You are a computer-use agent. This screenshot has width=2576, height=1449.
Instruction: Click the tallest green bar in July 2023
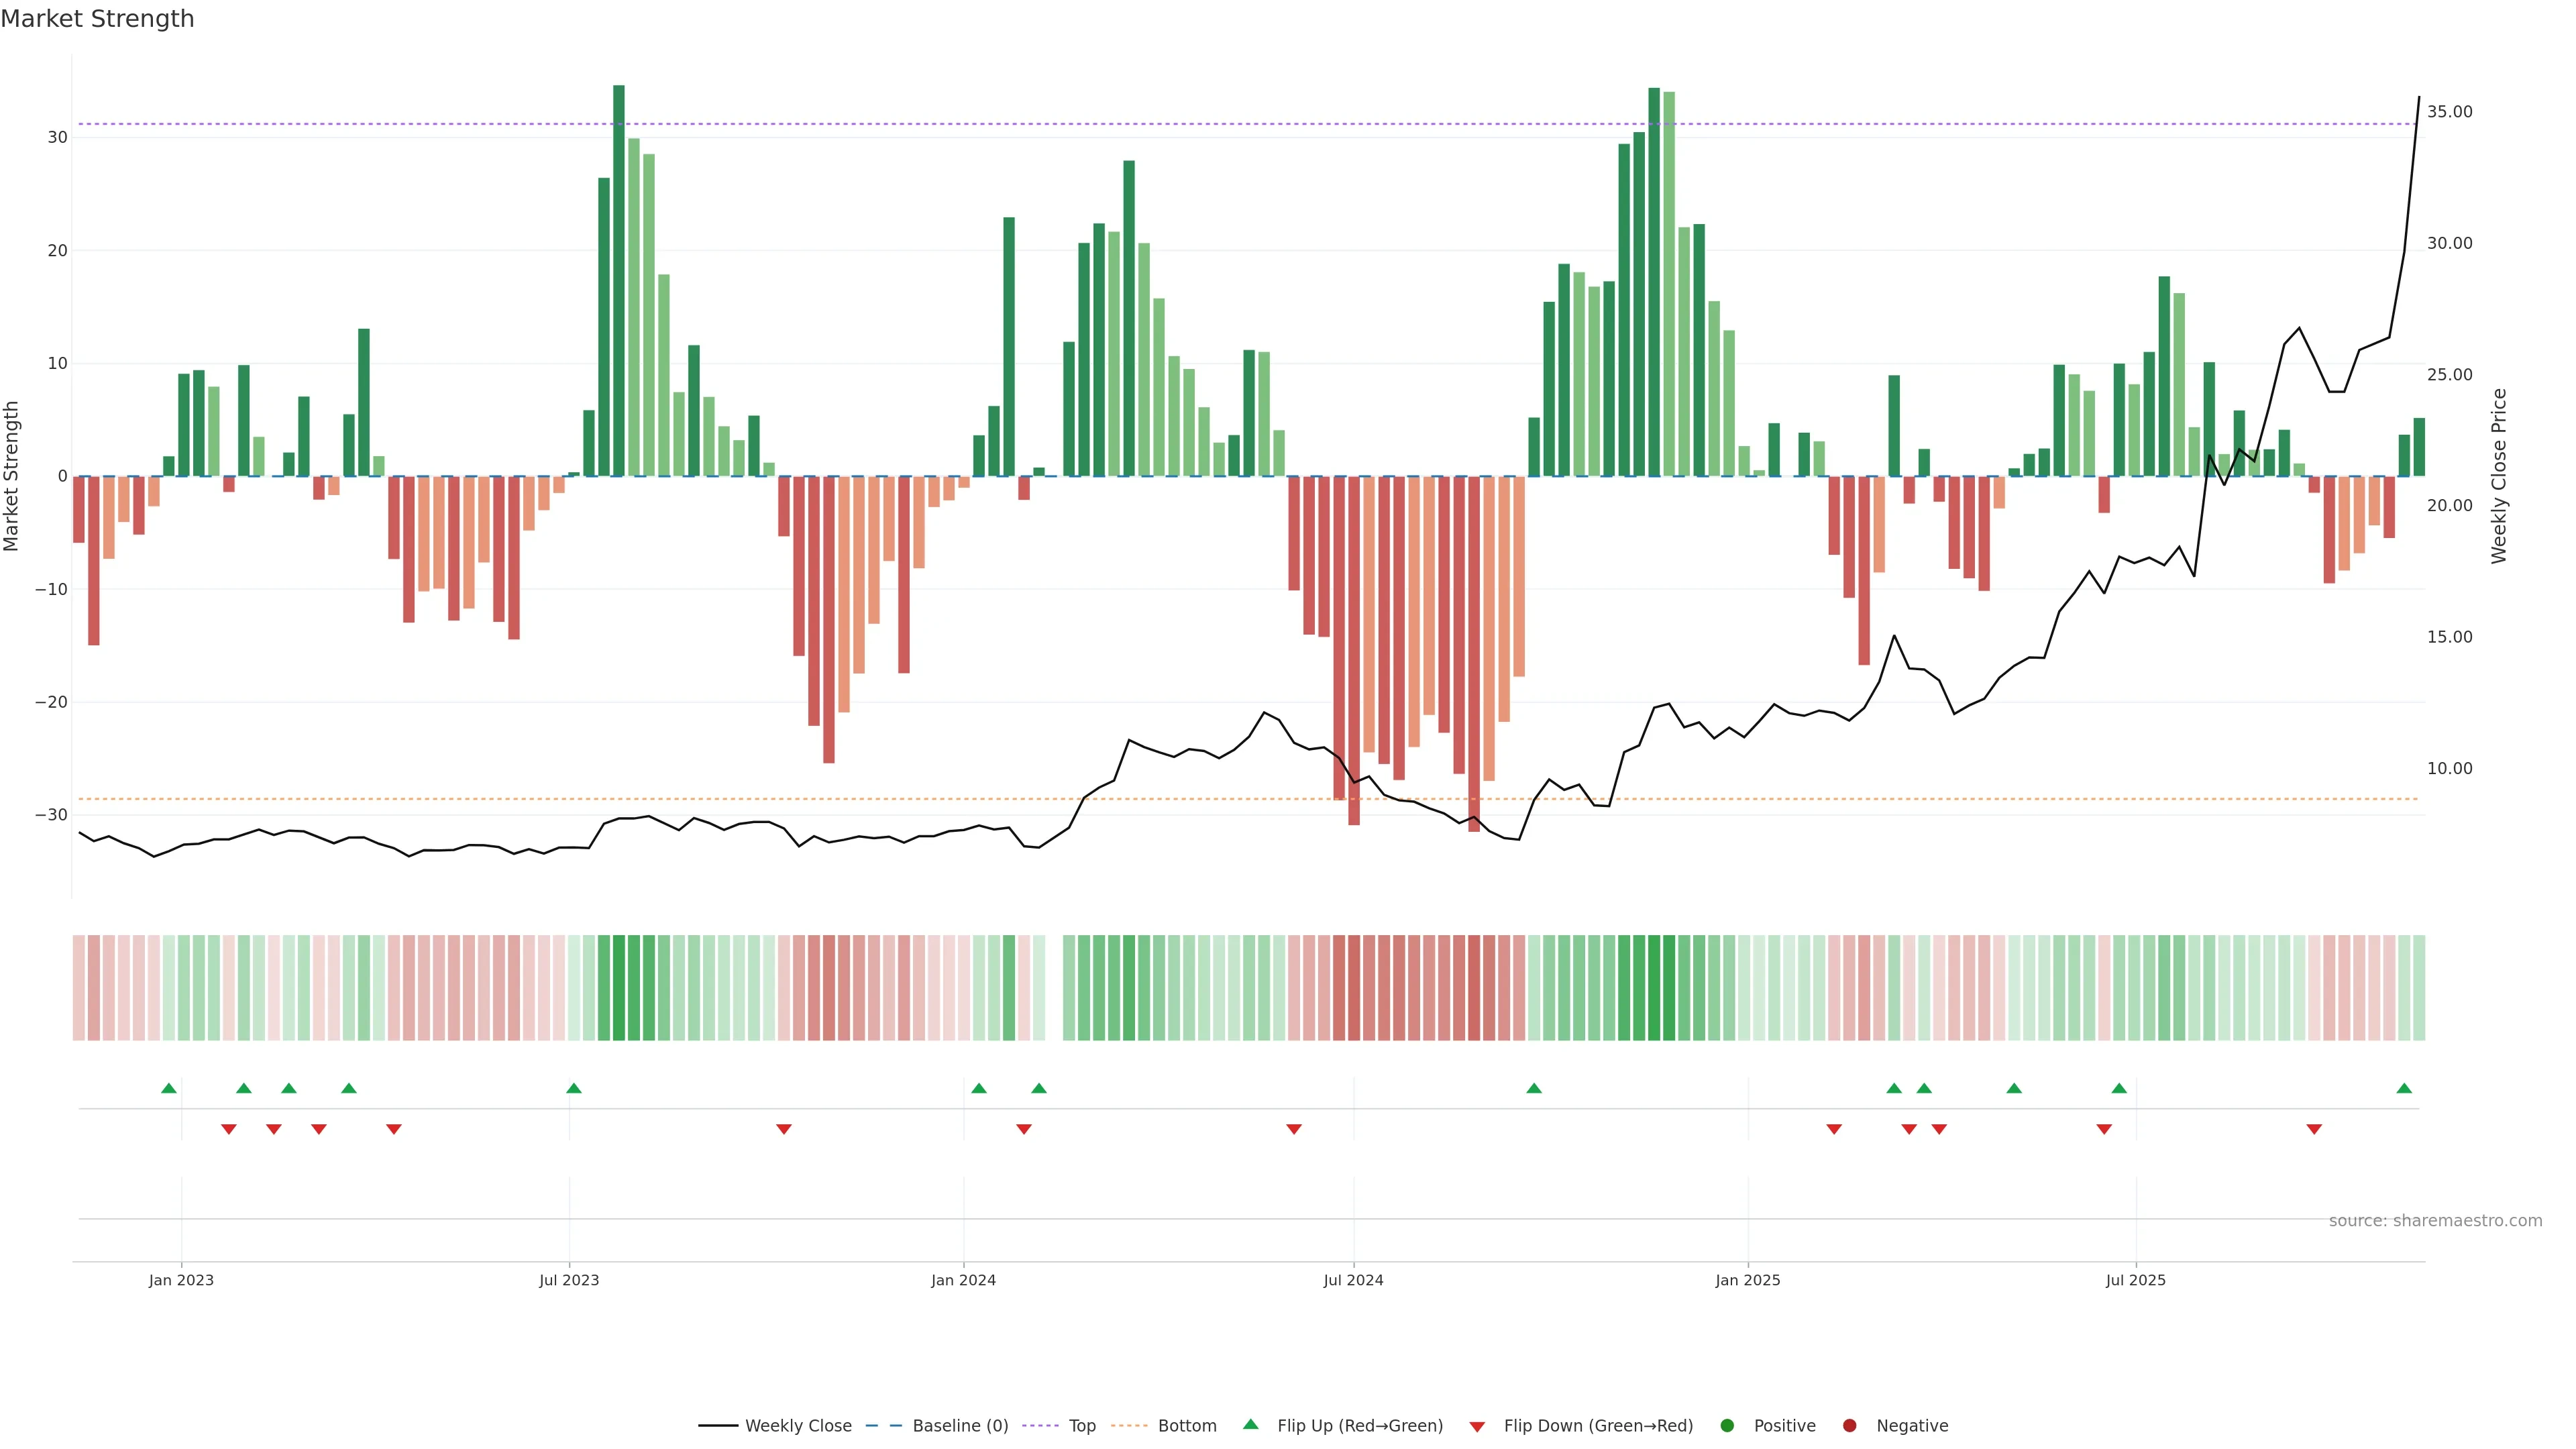[x=619, y=280]
